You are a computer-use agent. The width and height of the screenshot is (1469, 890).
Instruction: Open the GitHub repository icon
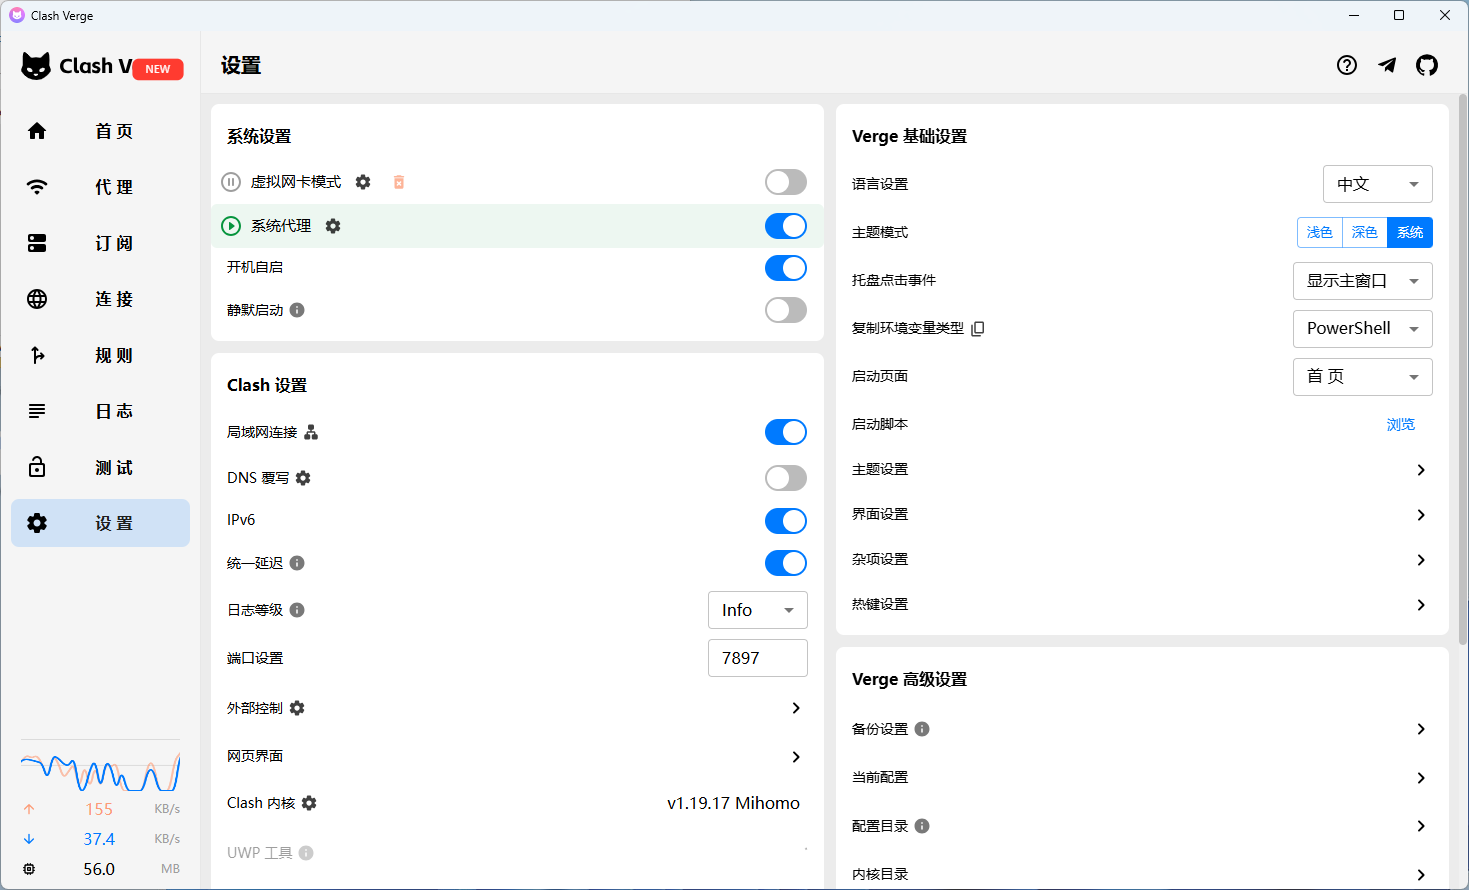click(1427, 65)
